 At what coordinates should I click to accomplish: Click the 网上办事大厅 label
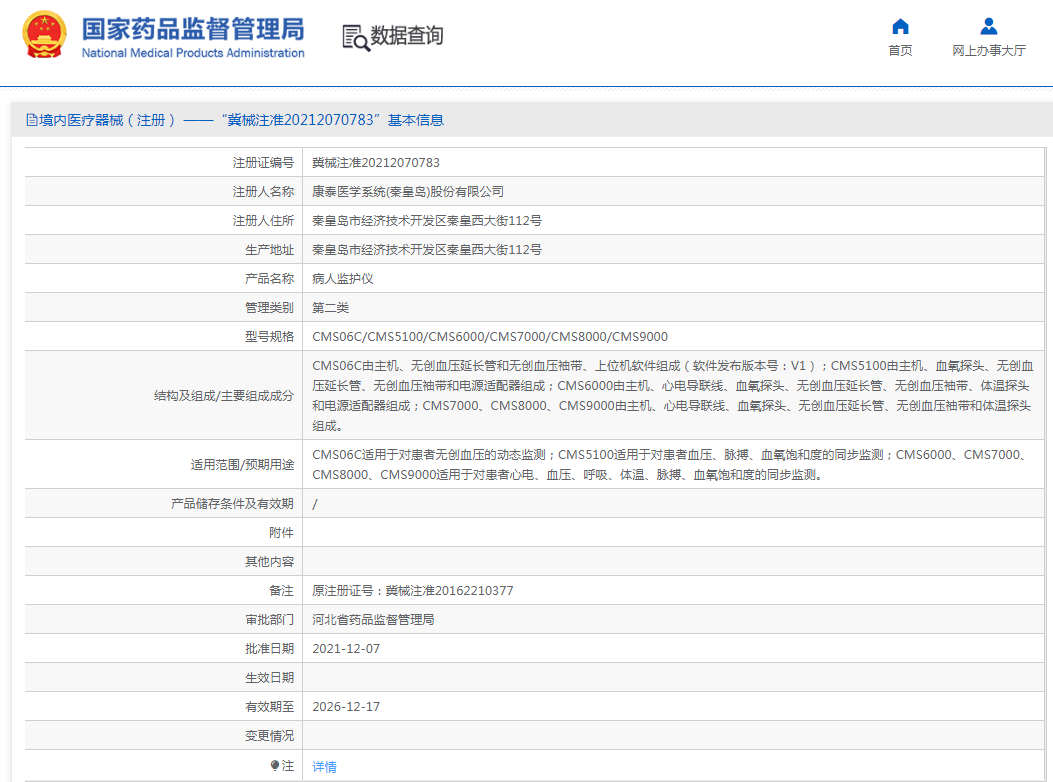(989, 50)
